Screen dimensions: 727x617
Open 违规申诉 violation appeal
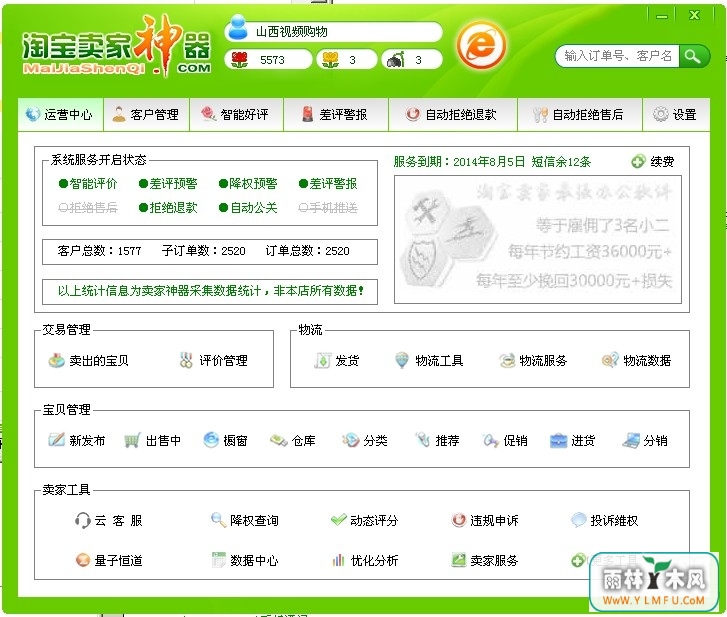pos(485,520)
